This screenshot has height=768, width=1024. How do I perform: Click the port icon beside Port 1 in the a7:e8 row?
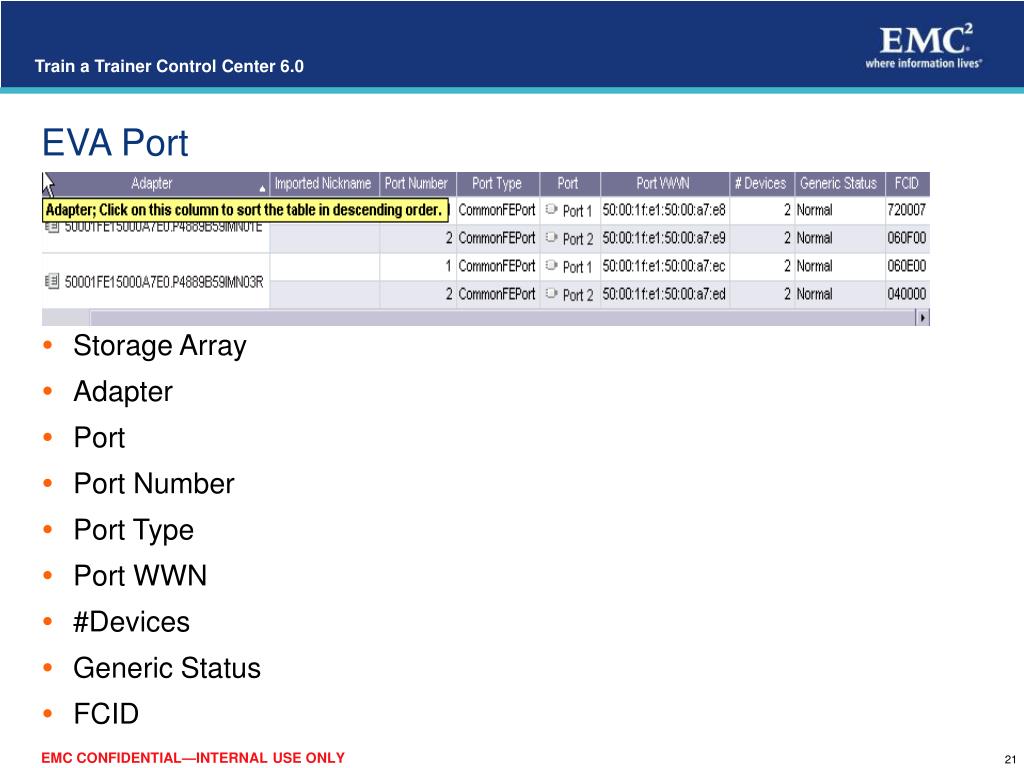coord(551,210)
